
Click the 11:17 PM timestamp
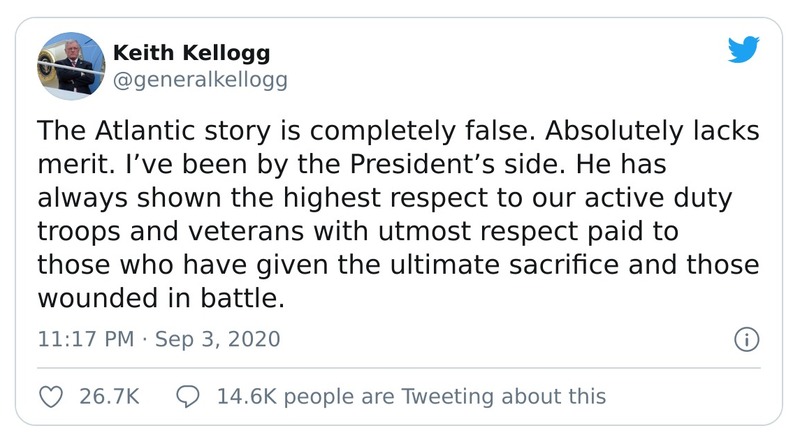[85, 340]
